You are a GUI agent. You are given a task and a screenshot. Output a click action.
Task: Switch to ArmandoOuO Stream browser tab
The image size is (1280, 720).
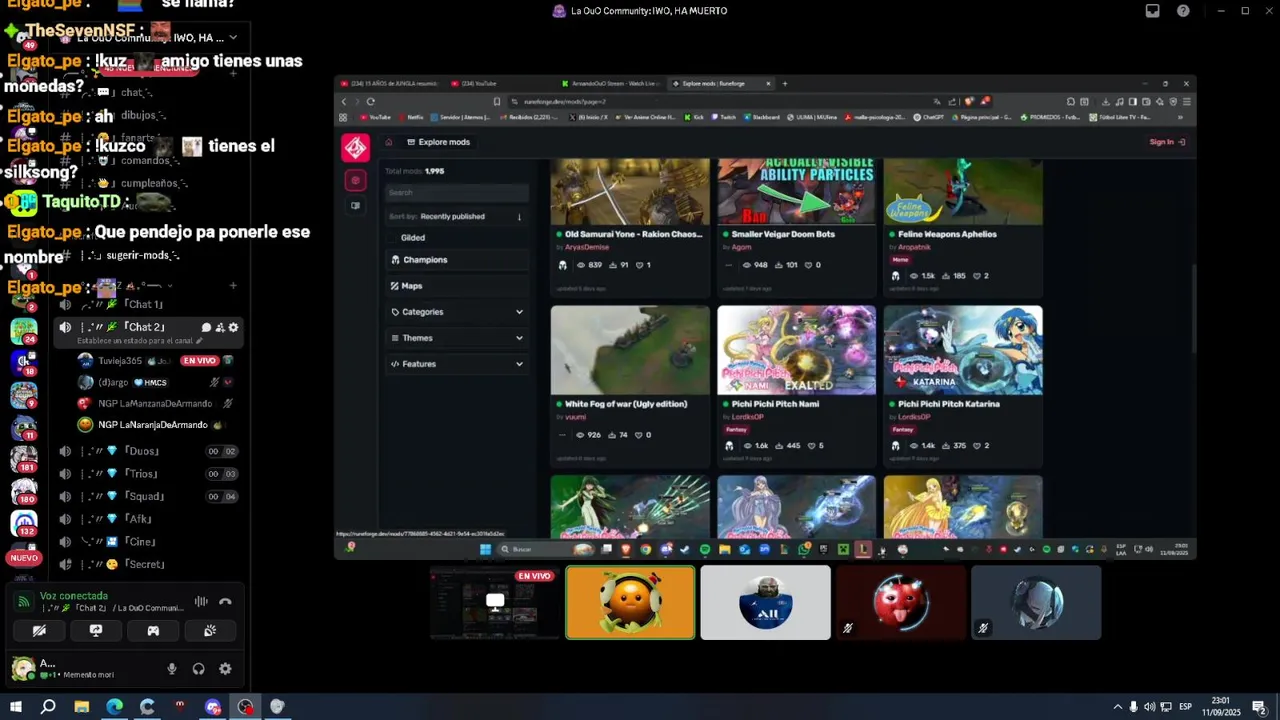tap(612, 84)
